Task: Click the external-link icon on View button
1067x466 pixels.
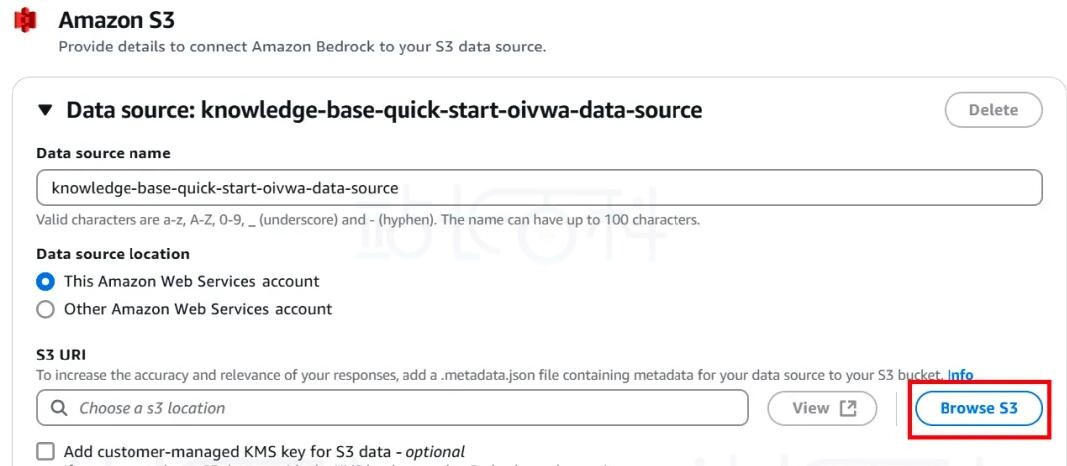Action: point(848,408)
